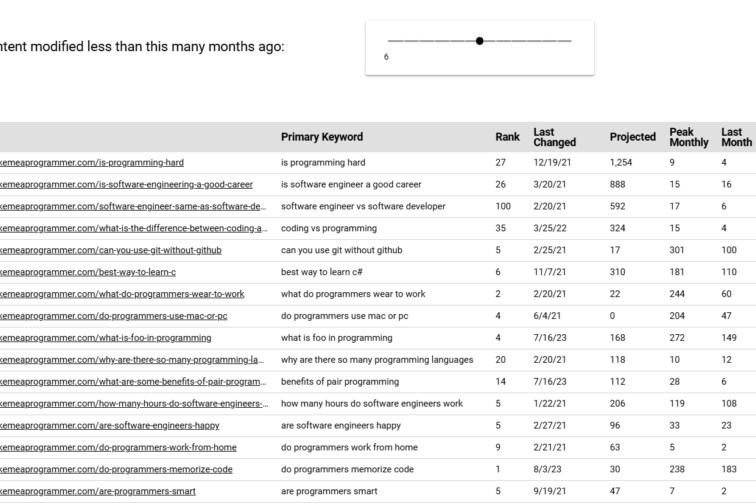Image resolution: width=756 pixels, height=504 pixels.
Task: Click the Primary Keyword column header
Action: click(321, 137)
